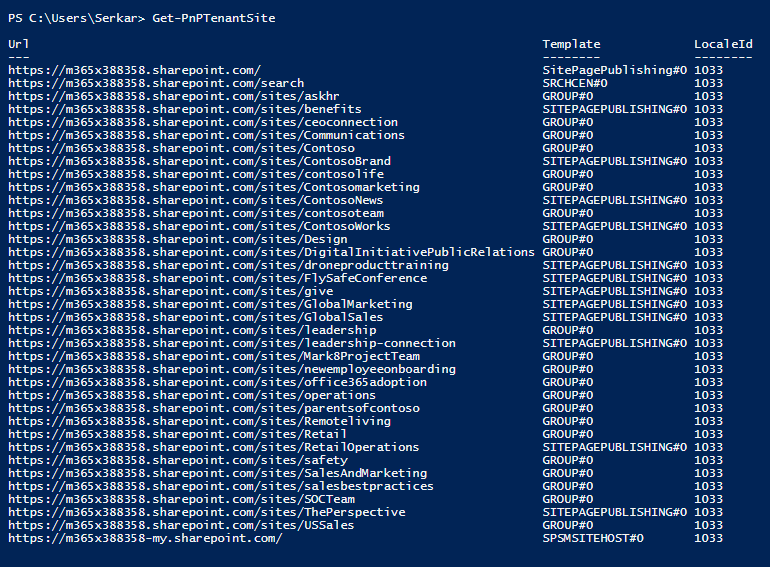Open the sites/FlySafeConference URL
The image size is (770, 567).
click(x=216, y=278)
